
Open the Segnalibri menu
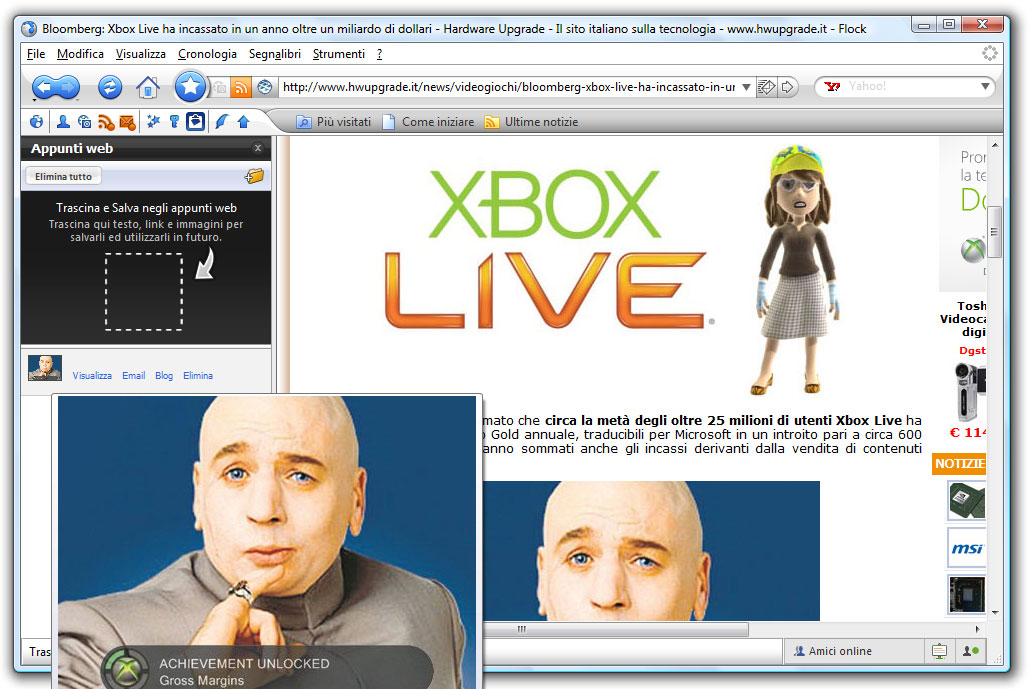(x=274, y=54)
